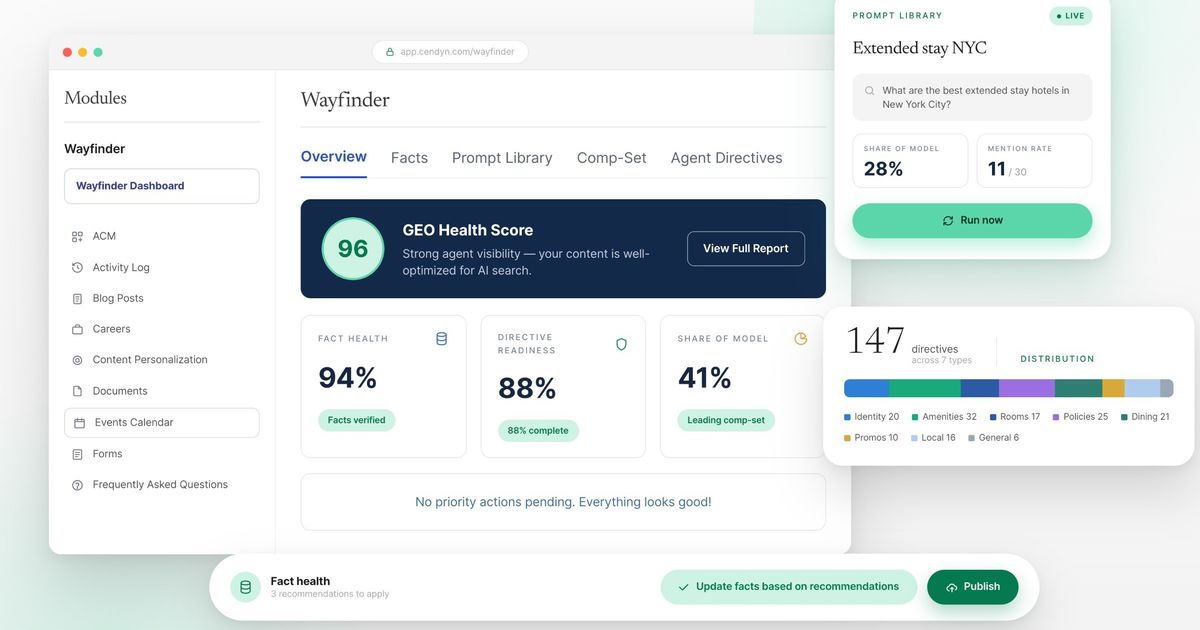Open Activity Log module
This screenshot has height=630, width=1200.
tap(121, 268)
